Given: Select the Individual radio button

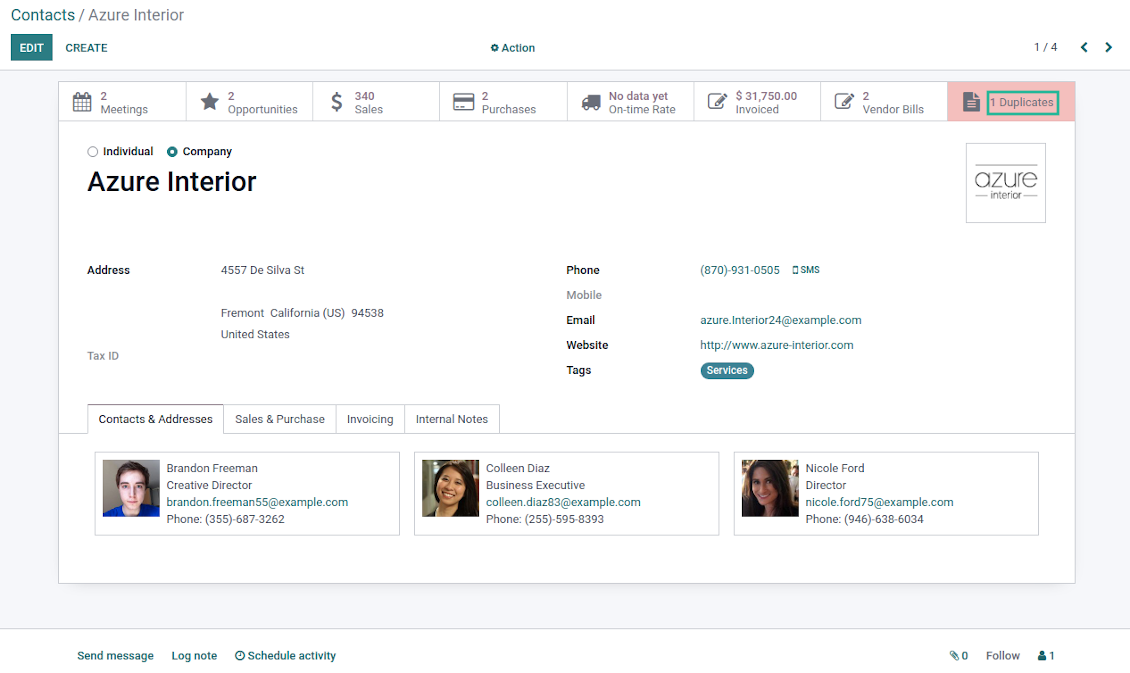Looking at the screenshot, I should [x=92, y=152].
